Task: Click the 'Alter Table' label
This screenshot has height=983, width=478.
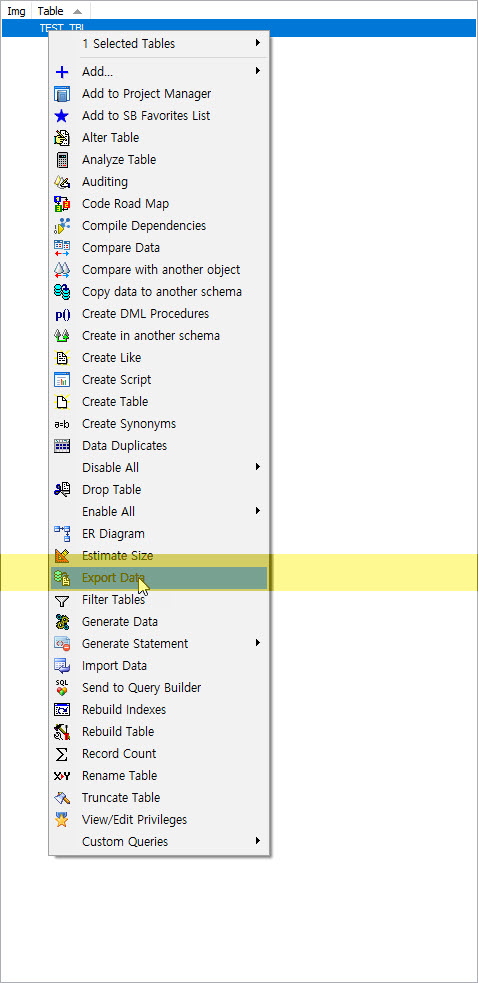Action: pyautogui.click(x=110, y=138)
